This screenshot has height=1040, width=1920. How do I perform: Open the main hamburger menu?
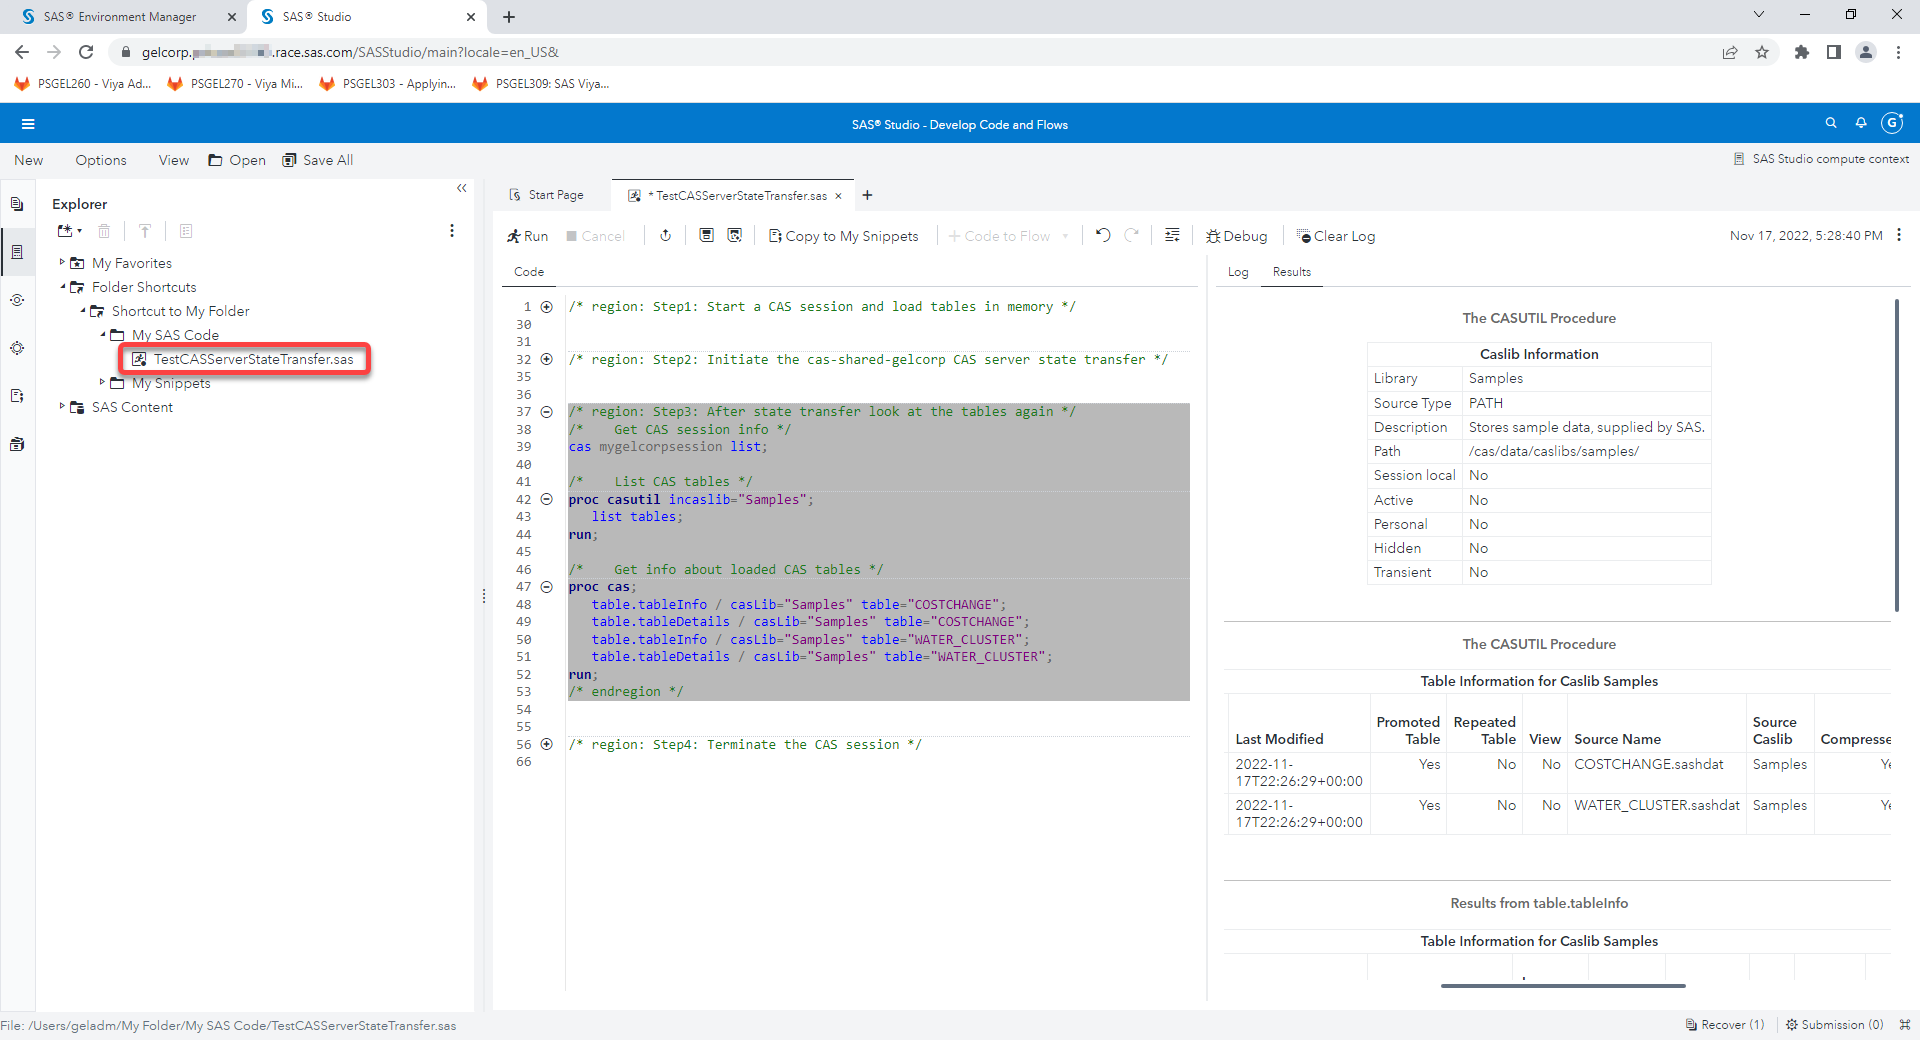pos(28,124)
